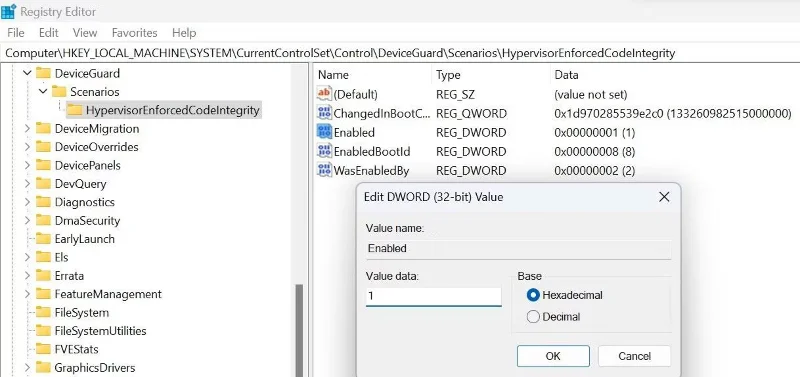Expand the Els tree node
800x377 pixels.
27,257
